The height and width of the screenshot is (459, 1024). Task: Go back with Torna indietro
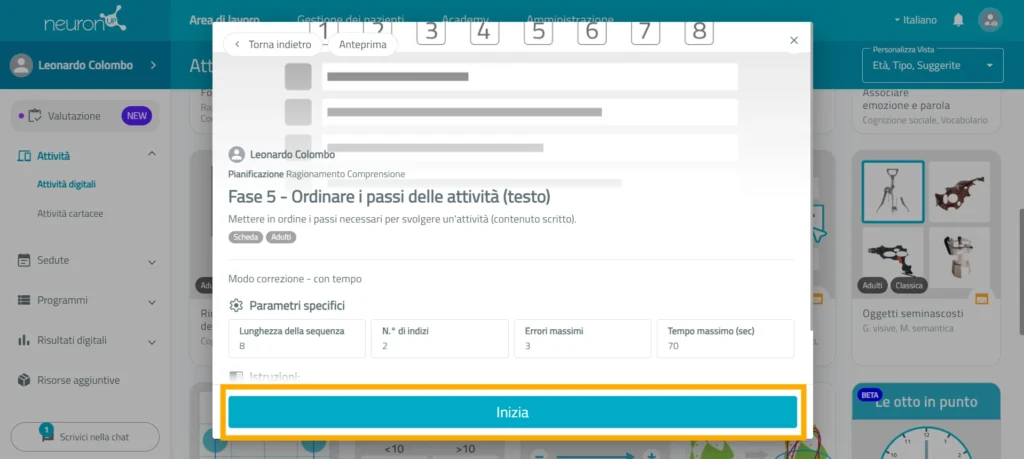tap(272, 44)
